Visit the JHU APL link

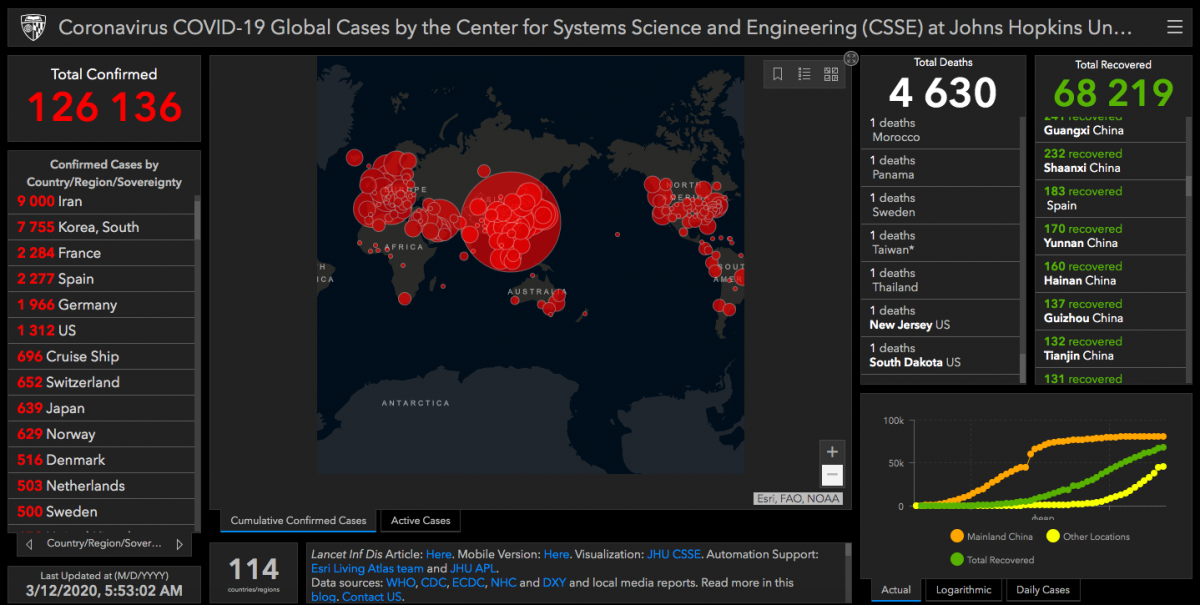[x=473, y=568]
